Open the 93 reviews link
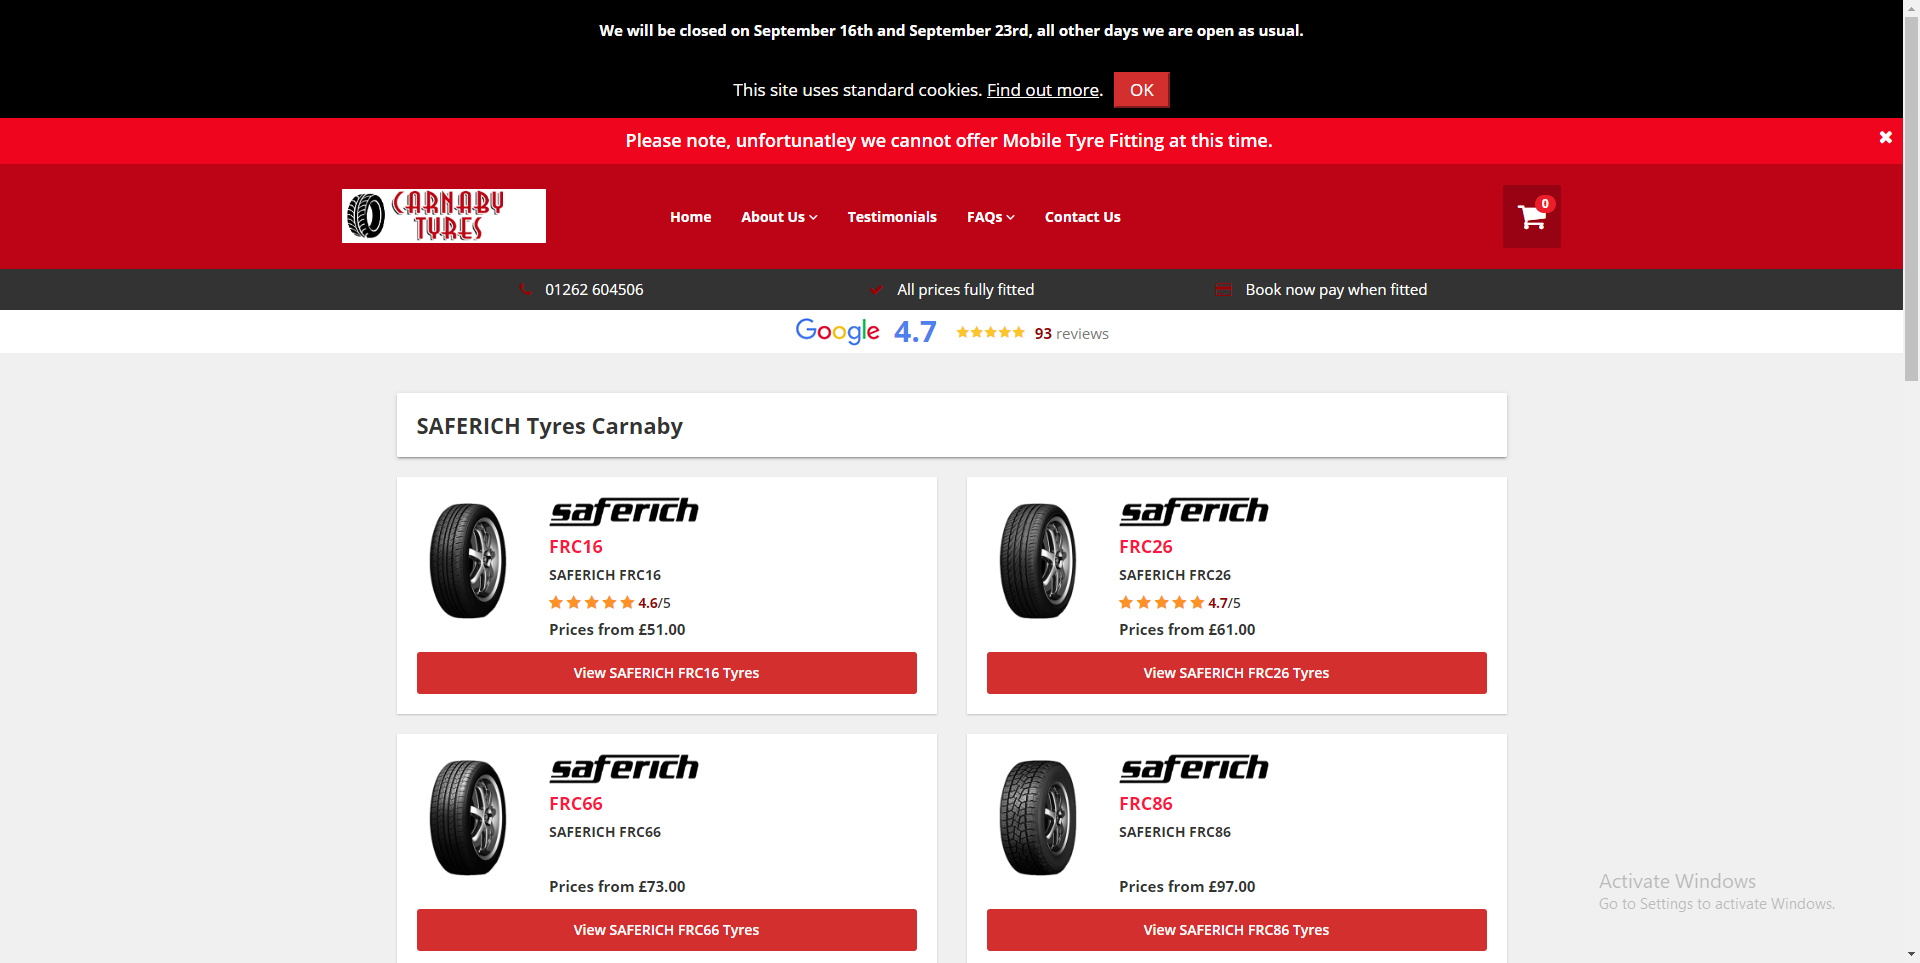 pyautogui.click(x=1071, y=334)
